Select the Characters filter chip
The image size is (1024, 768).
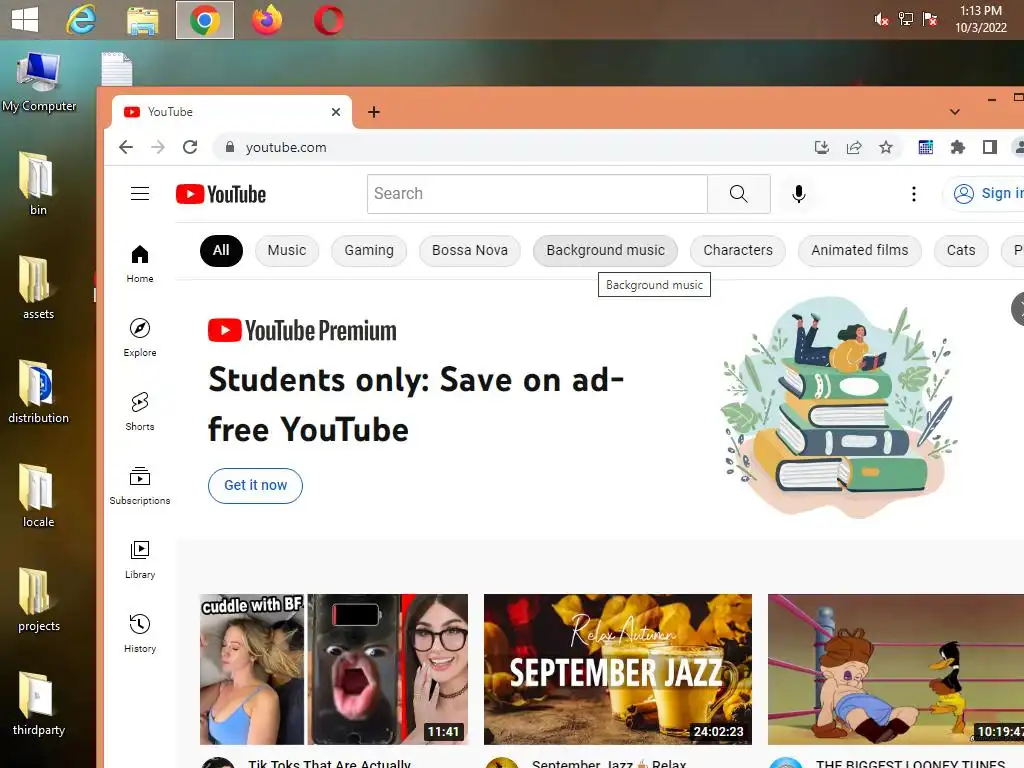click(x=738, y=250)
